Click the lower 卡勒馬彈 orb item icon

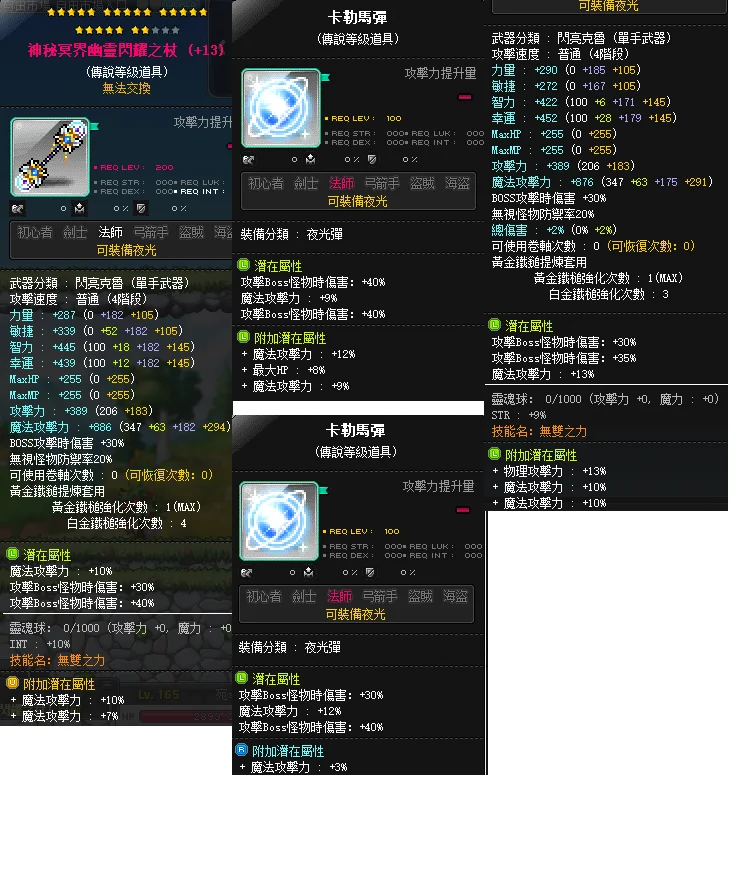(279, 521)
